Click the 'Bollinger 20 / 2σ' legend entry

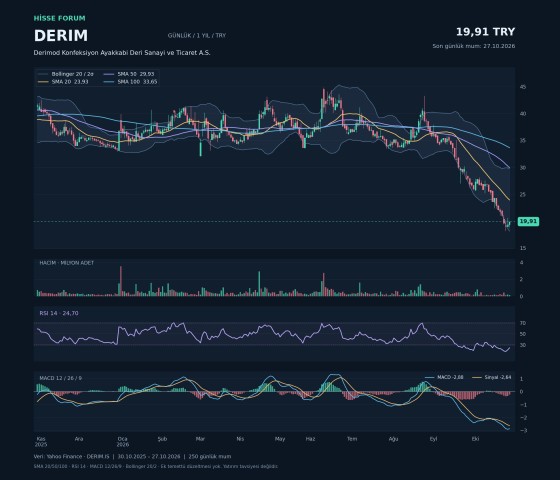coord(66,74)
